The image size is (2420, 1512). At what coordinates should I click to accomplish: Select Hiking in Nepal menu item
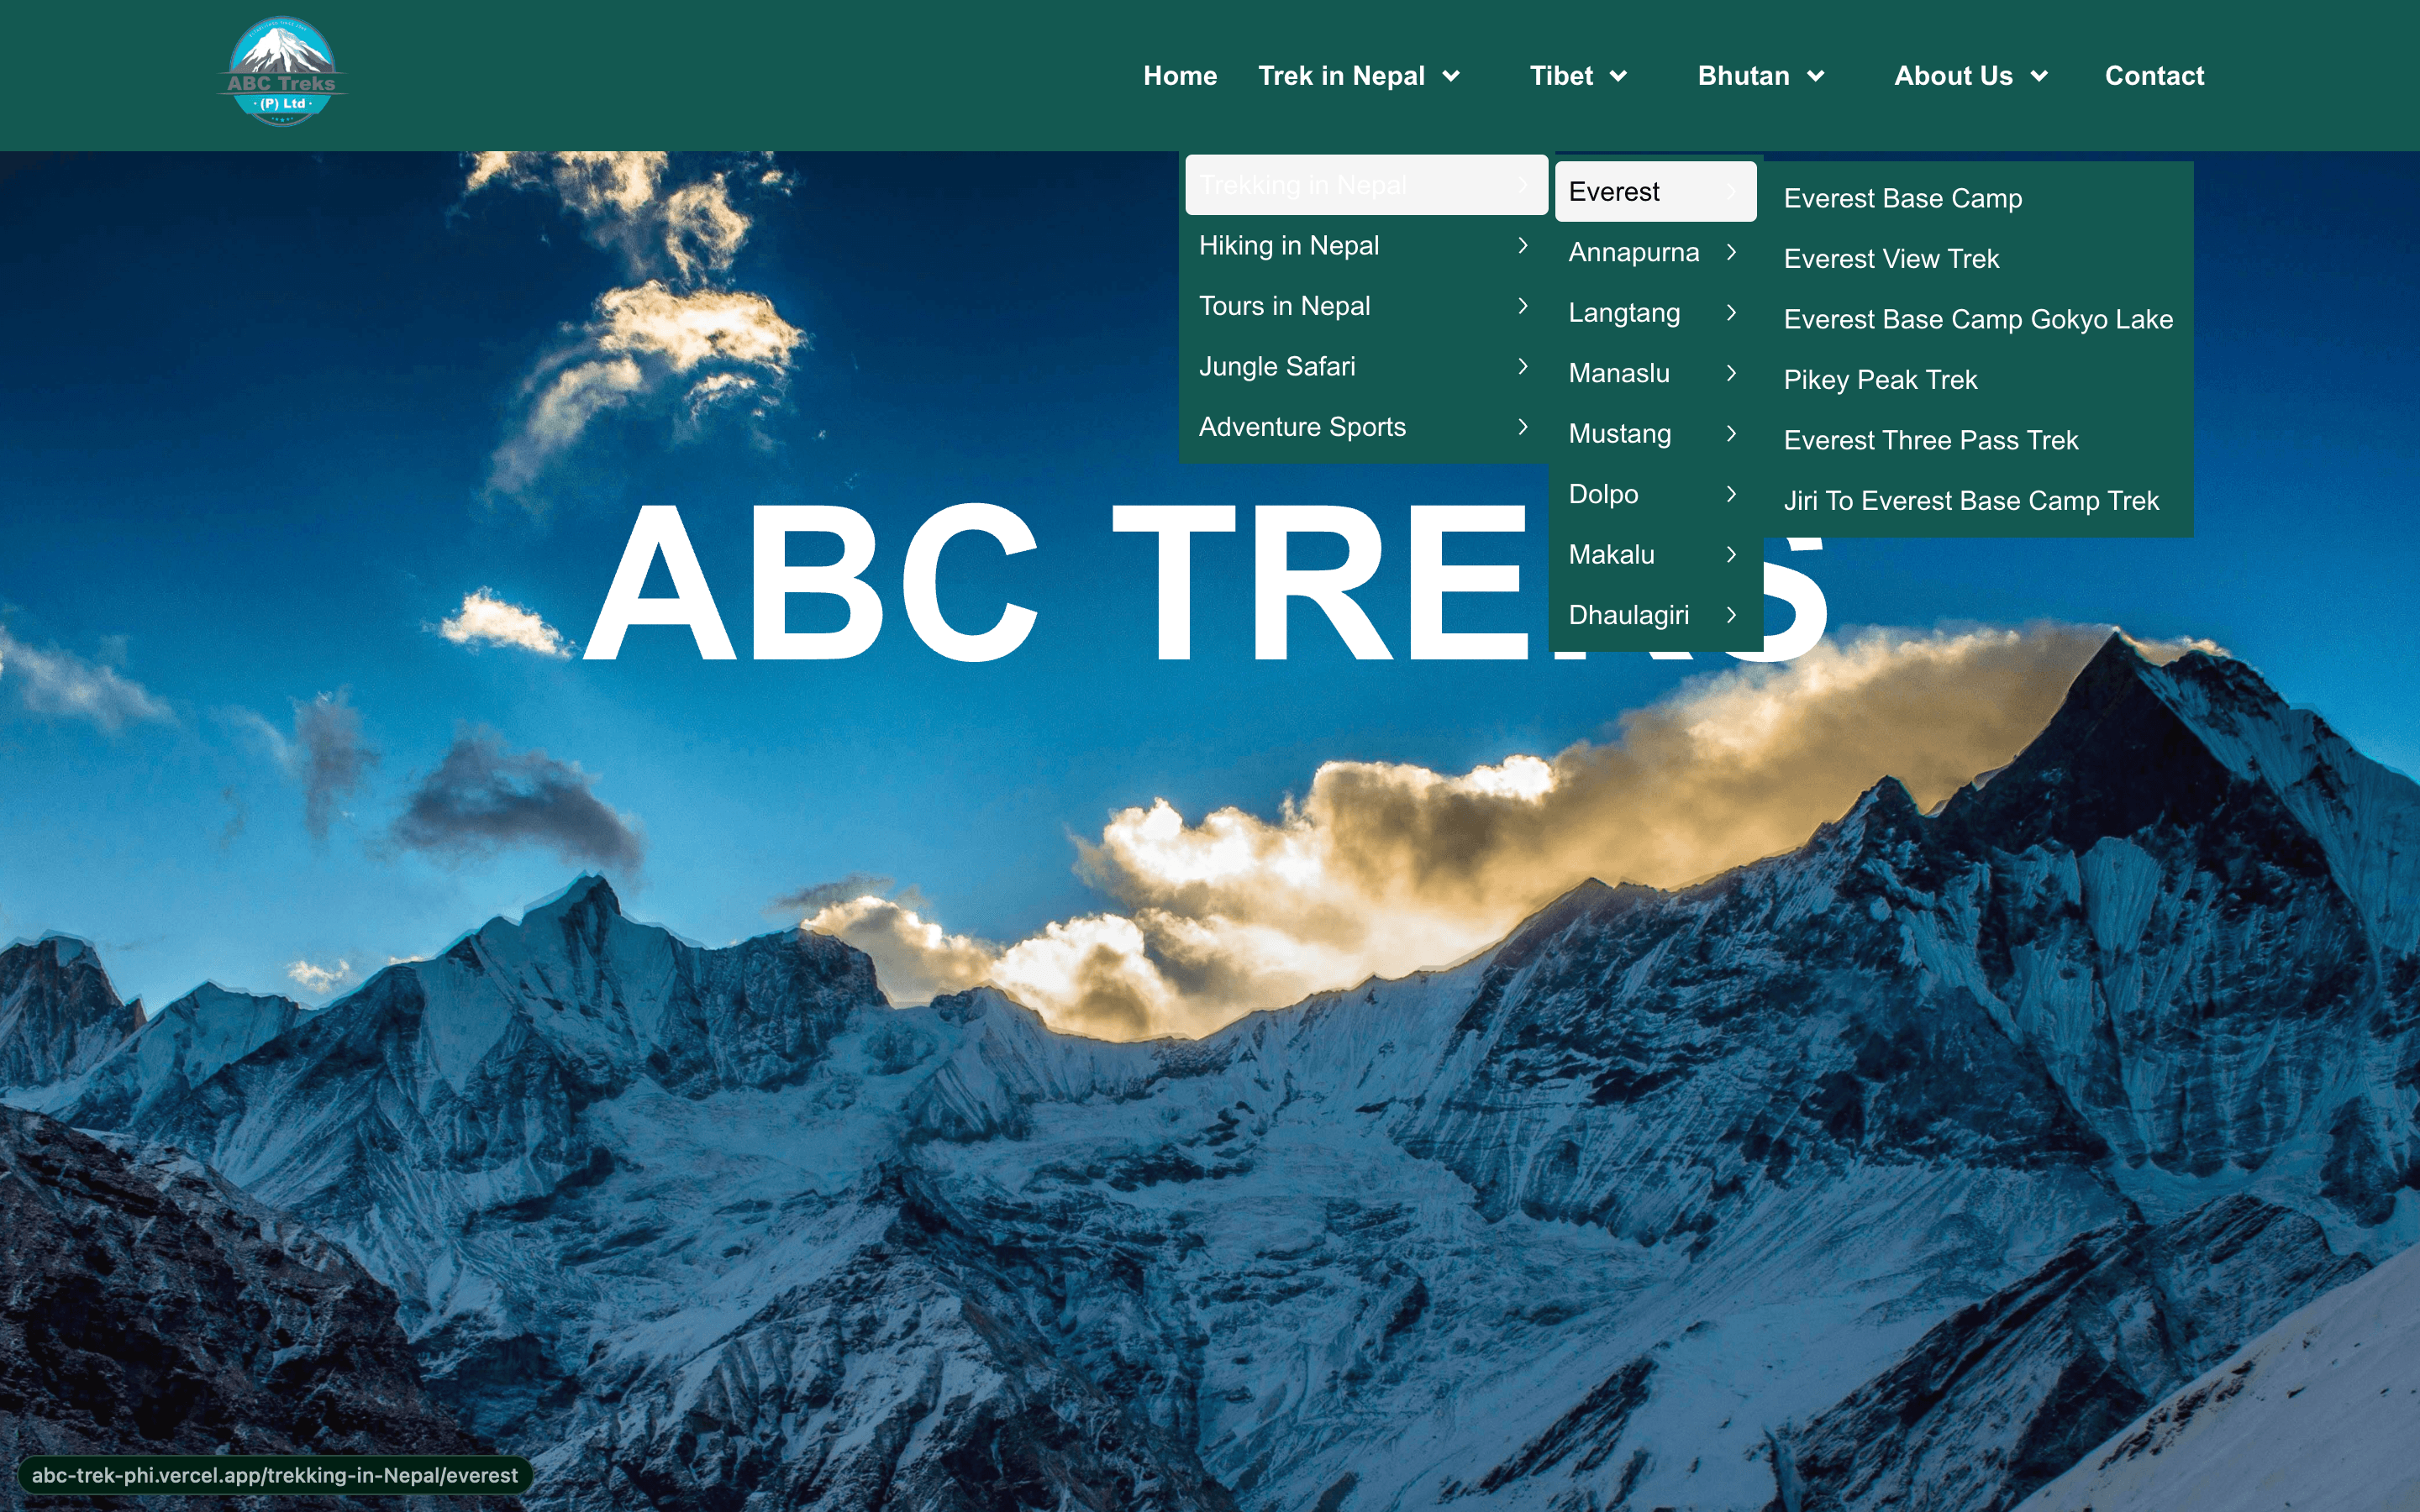1366,245
